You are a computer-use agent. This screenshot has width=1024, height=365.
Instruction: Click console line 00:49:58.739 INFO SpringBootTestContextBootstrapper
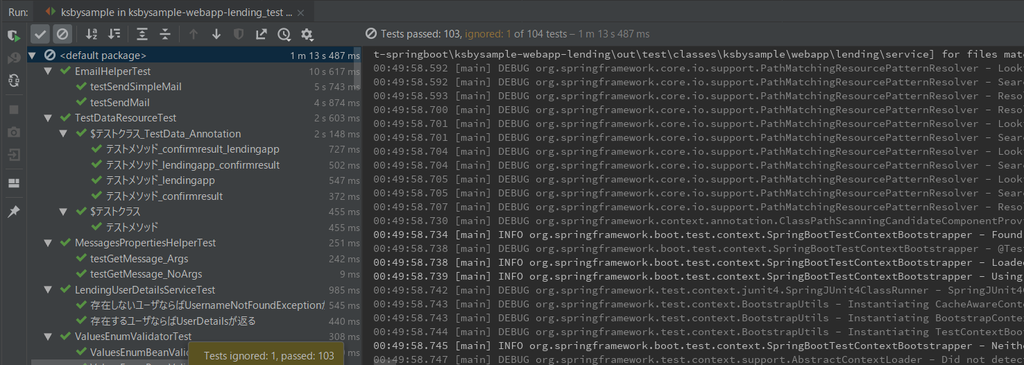[698, 276]
